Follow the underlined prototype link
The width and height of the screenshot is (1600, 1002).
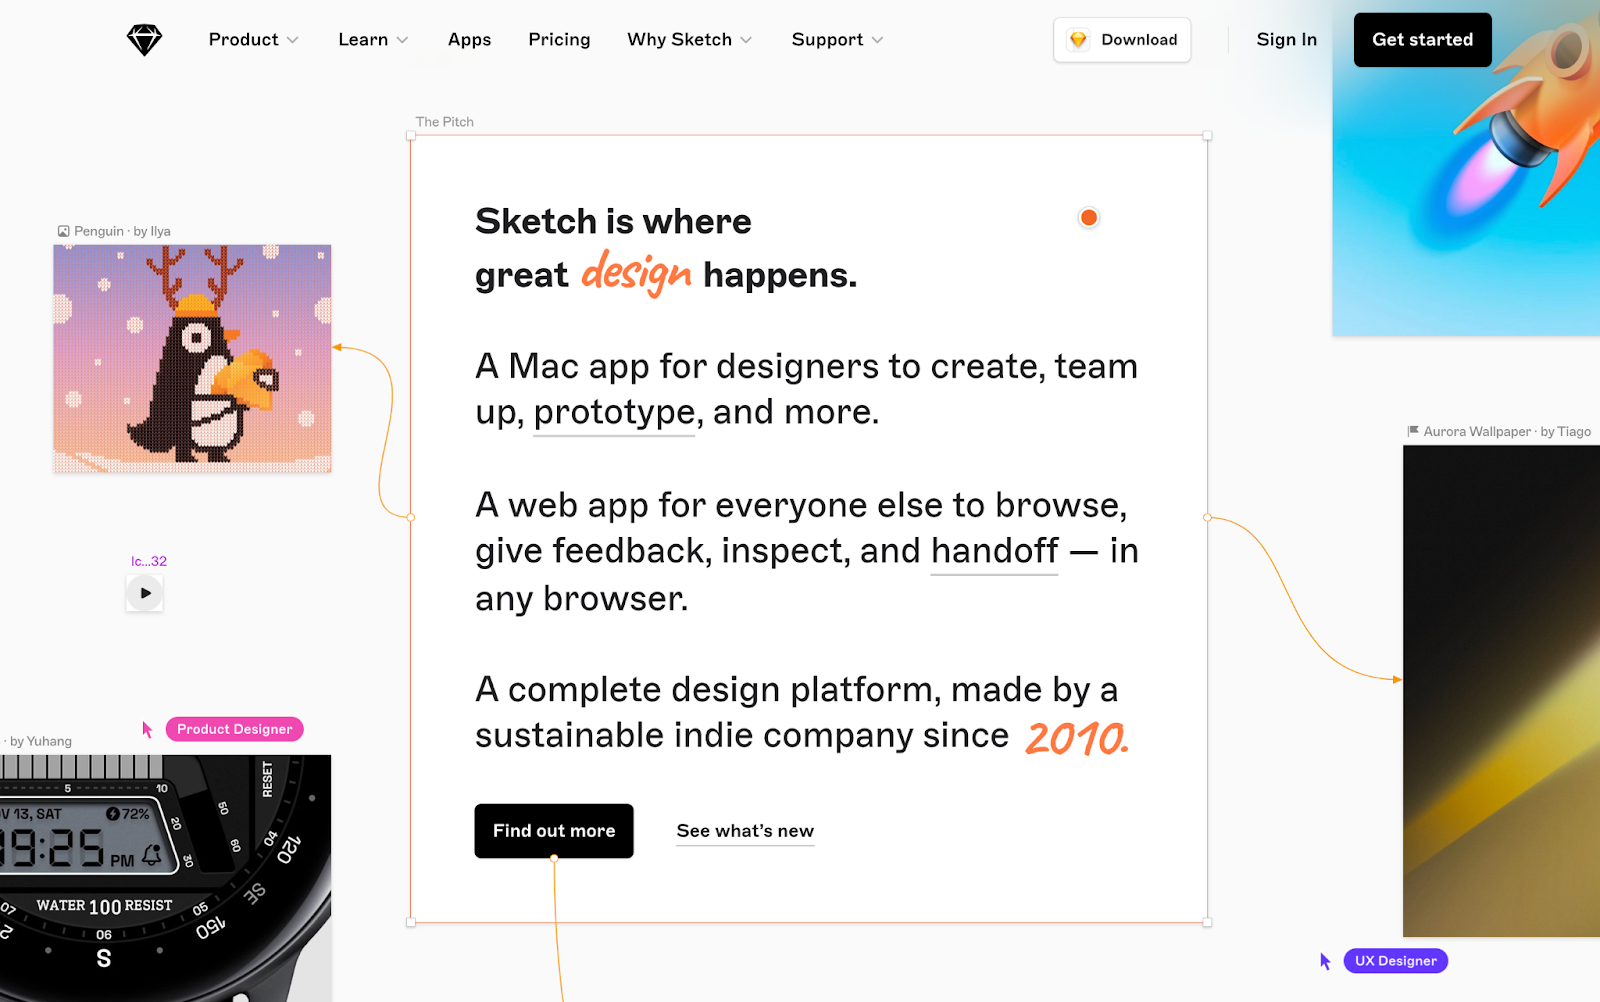pyautogui.click(x=614, y=412)
